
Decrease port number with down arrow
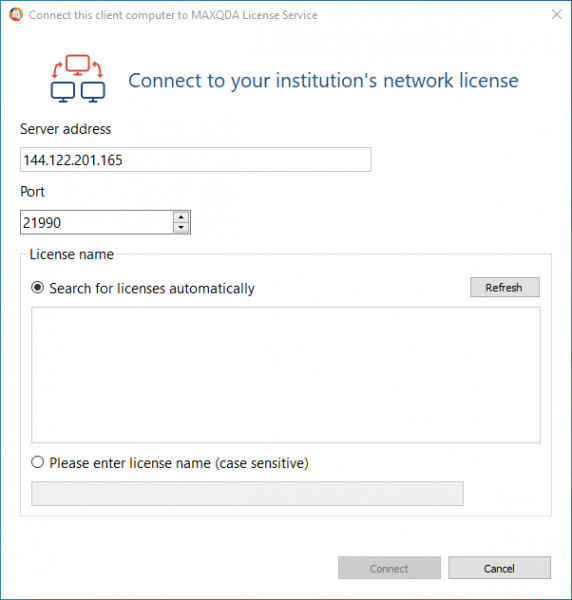tap(181, 227)
